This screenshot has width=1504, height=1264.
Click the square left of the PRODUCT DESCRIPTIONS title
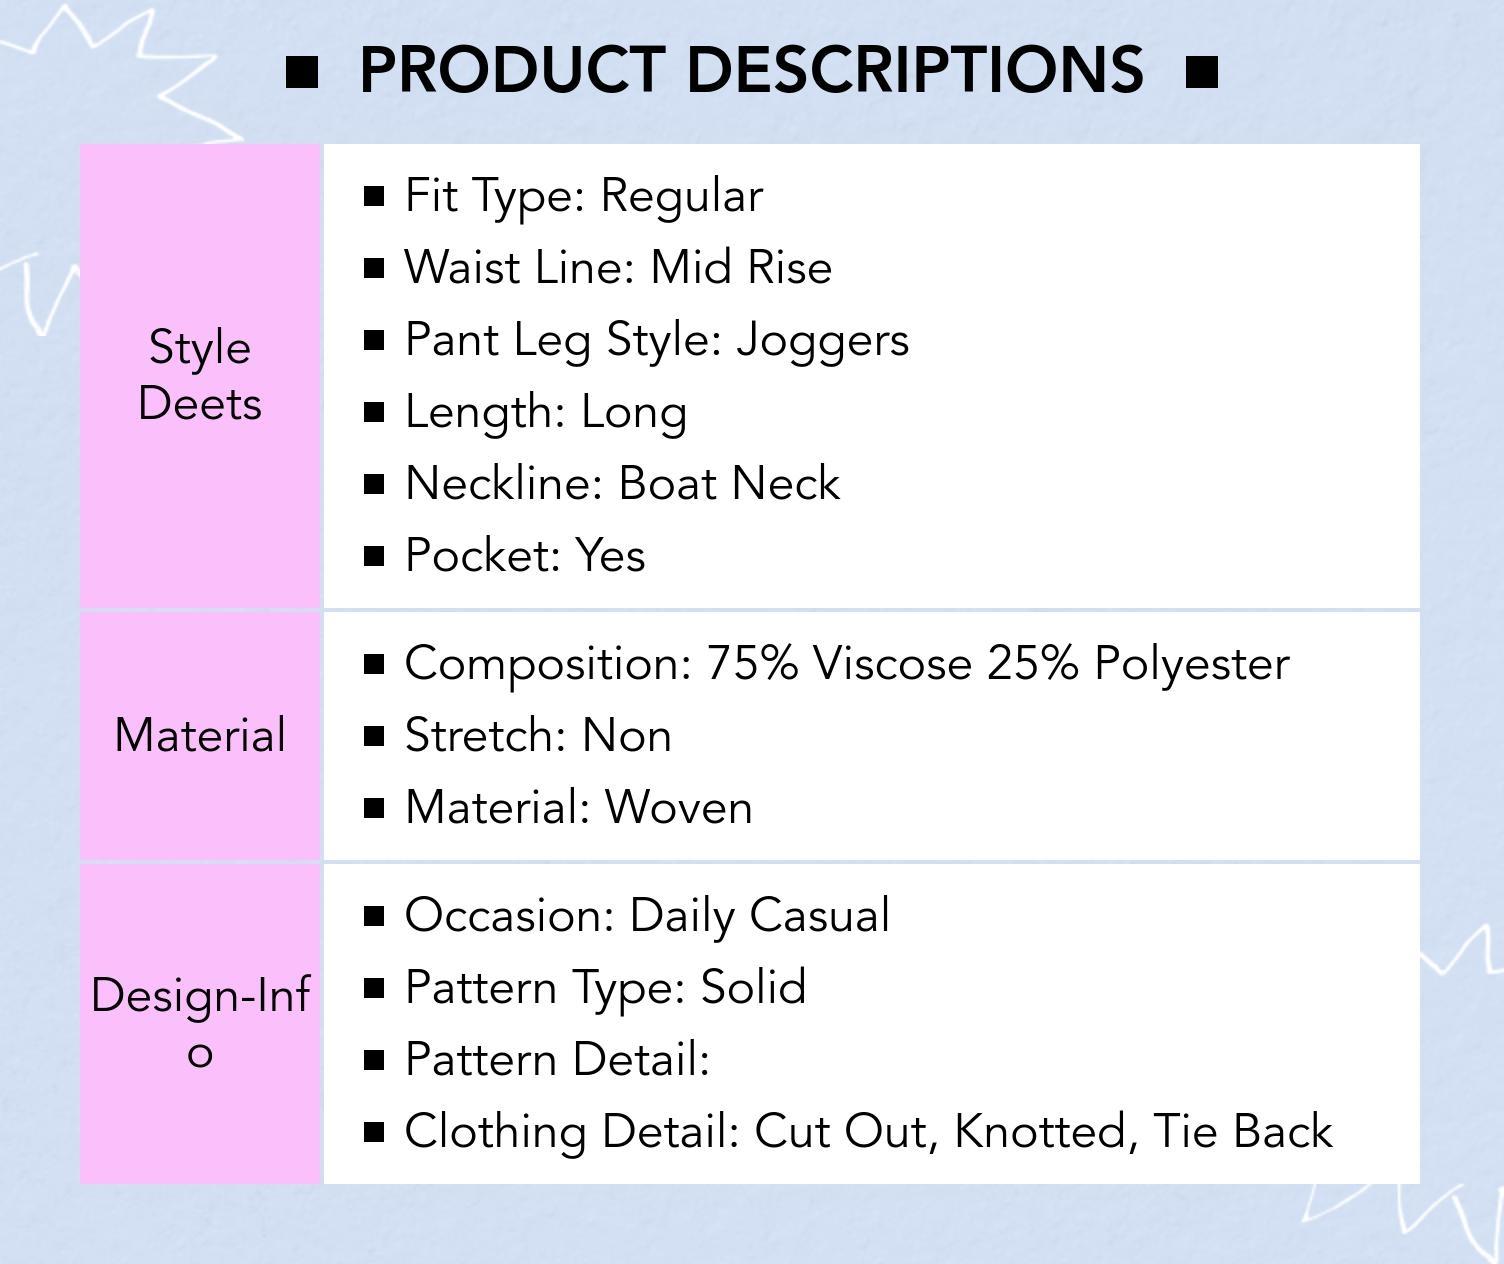point(302,72)
